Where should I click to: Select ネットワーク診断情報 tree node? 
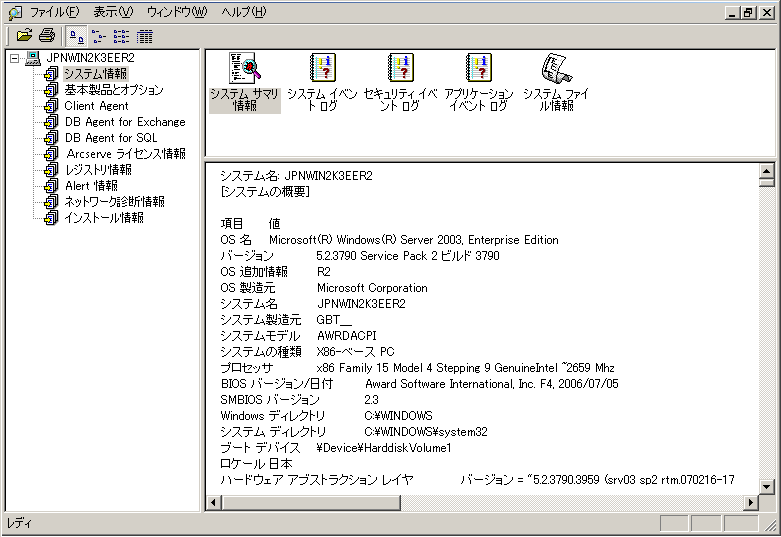[x=114, y=201]
